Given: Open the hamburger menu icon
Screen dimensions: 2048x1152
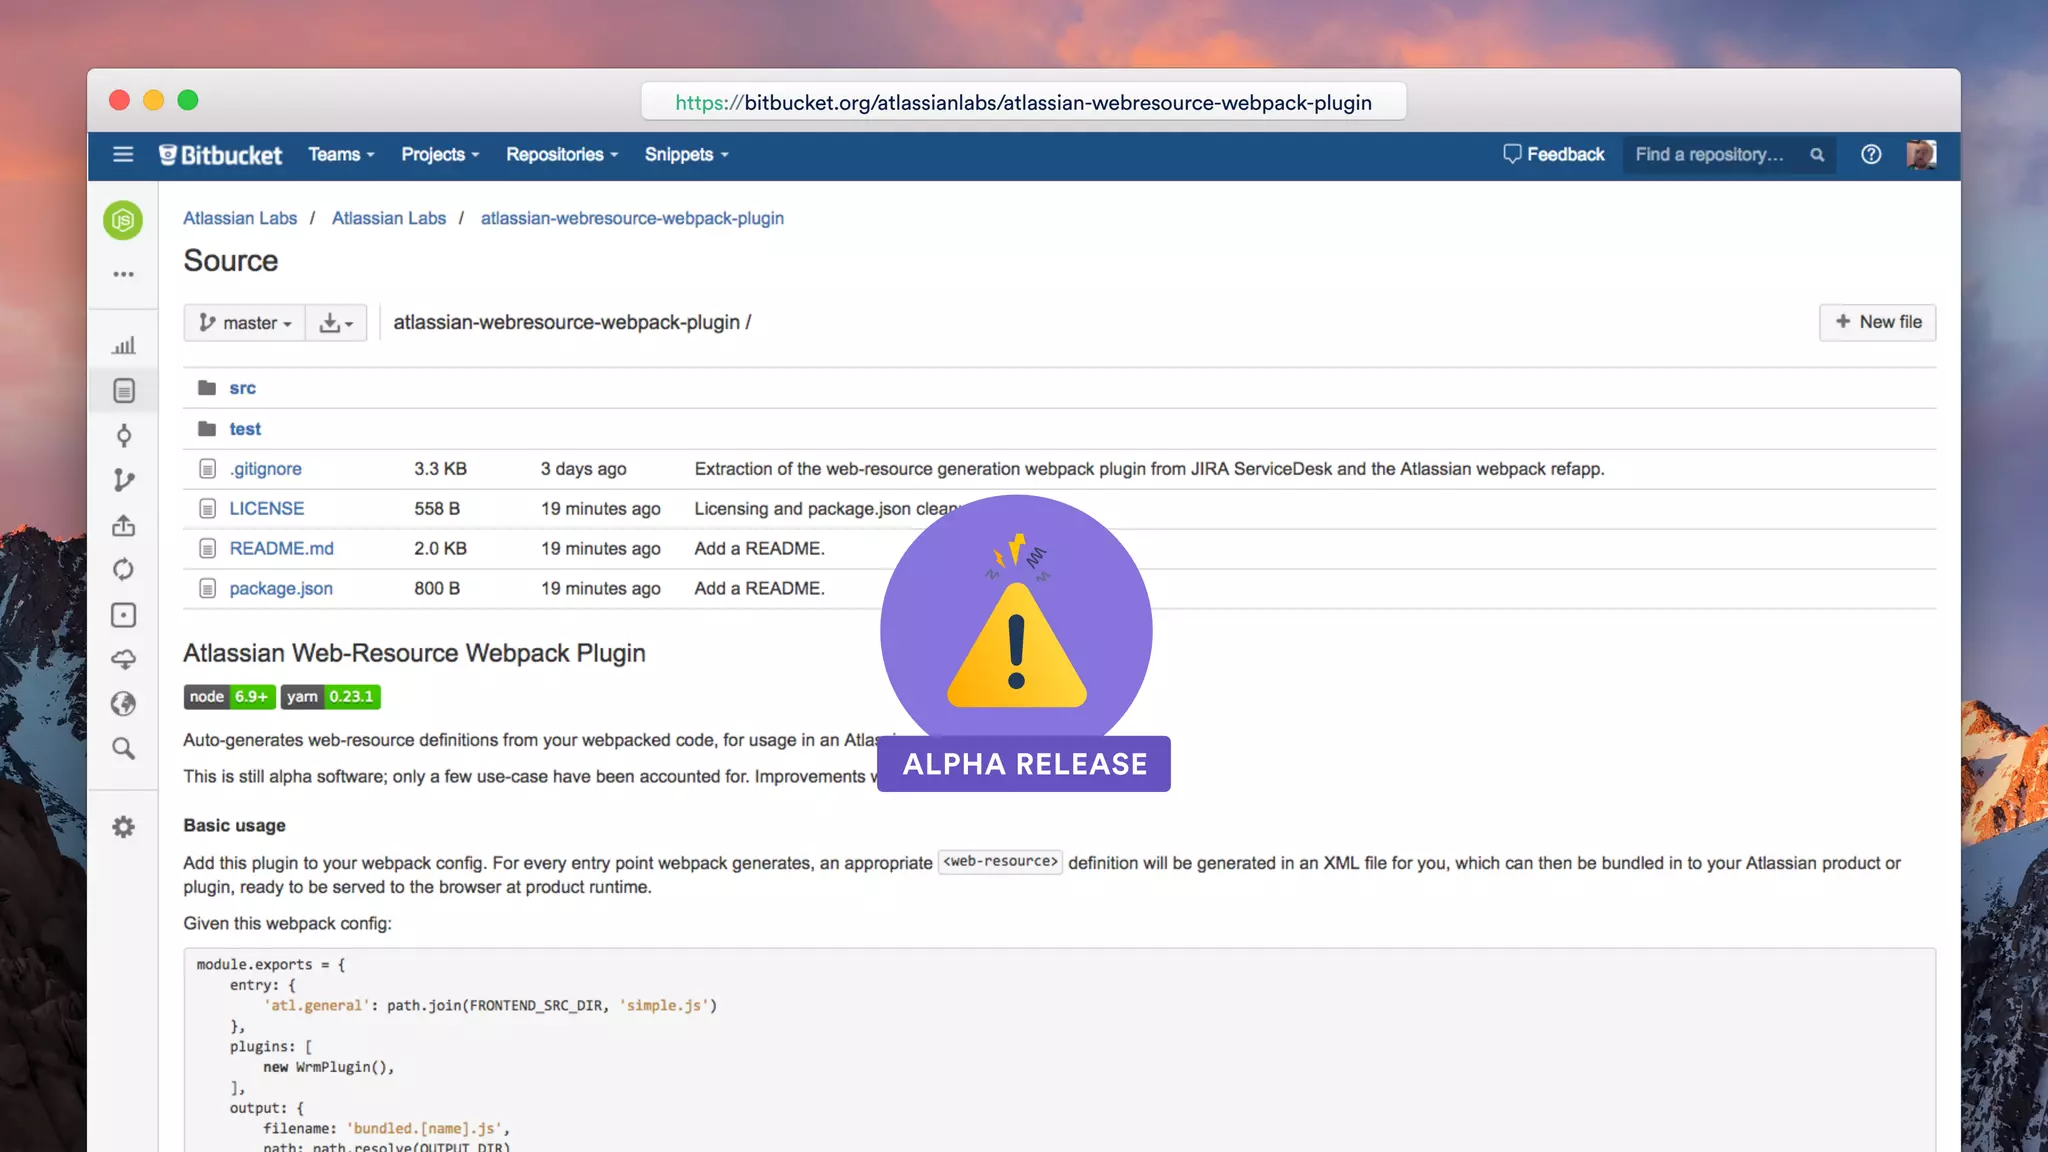Looking at the screenshot, I should click(x=123, y=155).
